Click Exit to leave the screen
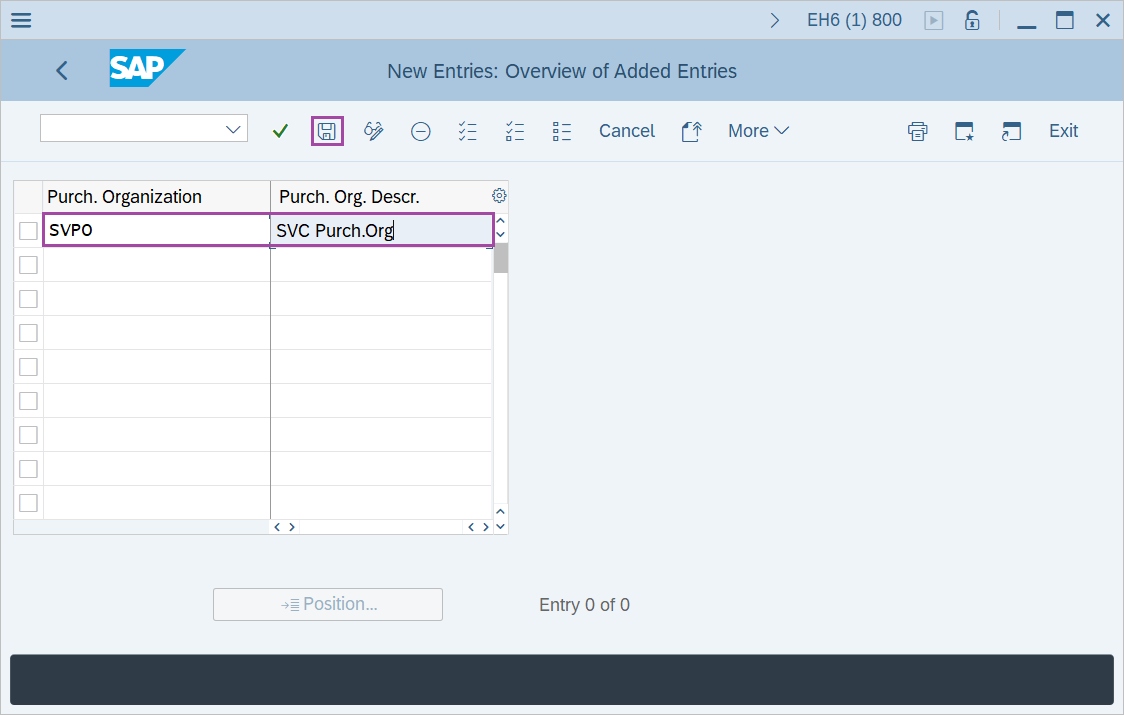This screenshot has width=1124, height=715. (x=1062, y=131)
